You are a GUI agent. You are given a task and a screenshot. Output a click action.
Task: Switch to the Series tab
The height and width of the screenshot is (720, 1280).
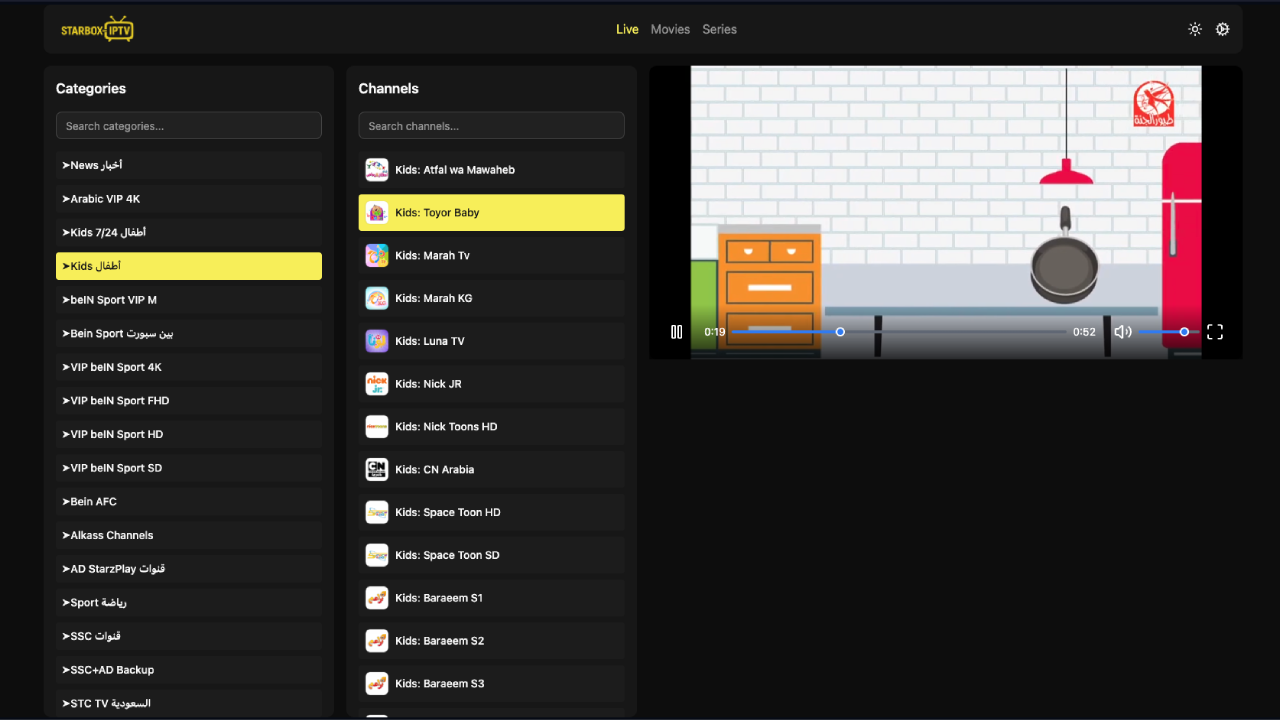(719, 29)
